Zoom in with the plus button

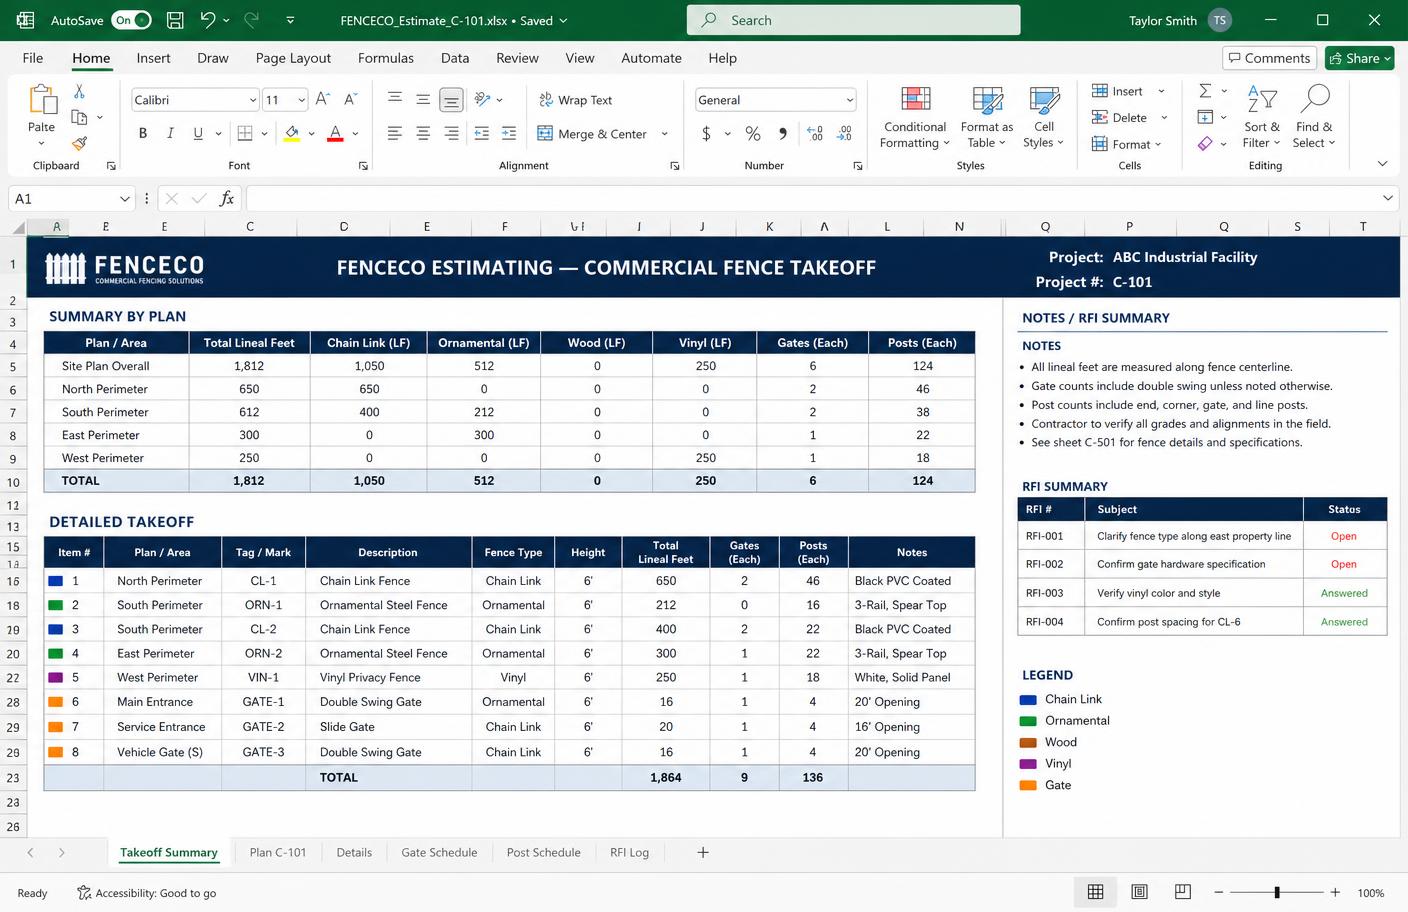pyautogui.click(x=1335, y=892)
